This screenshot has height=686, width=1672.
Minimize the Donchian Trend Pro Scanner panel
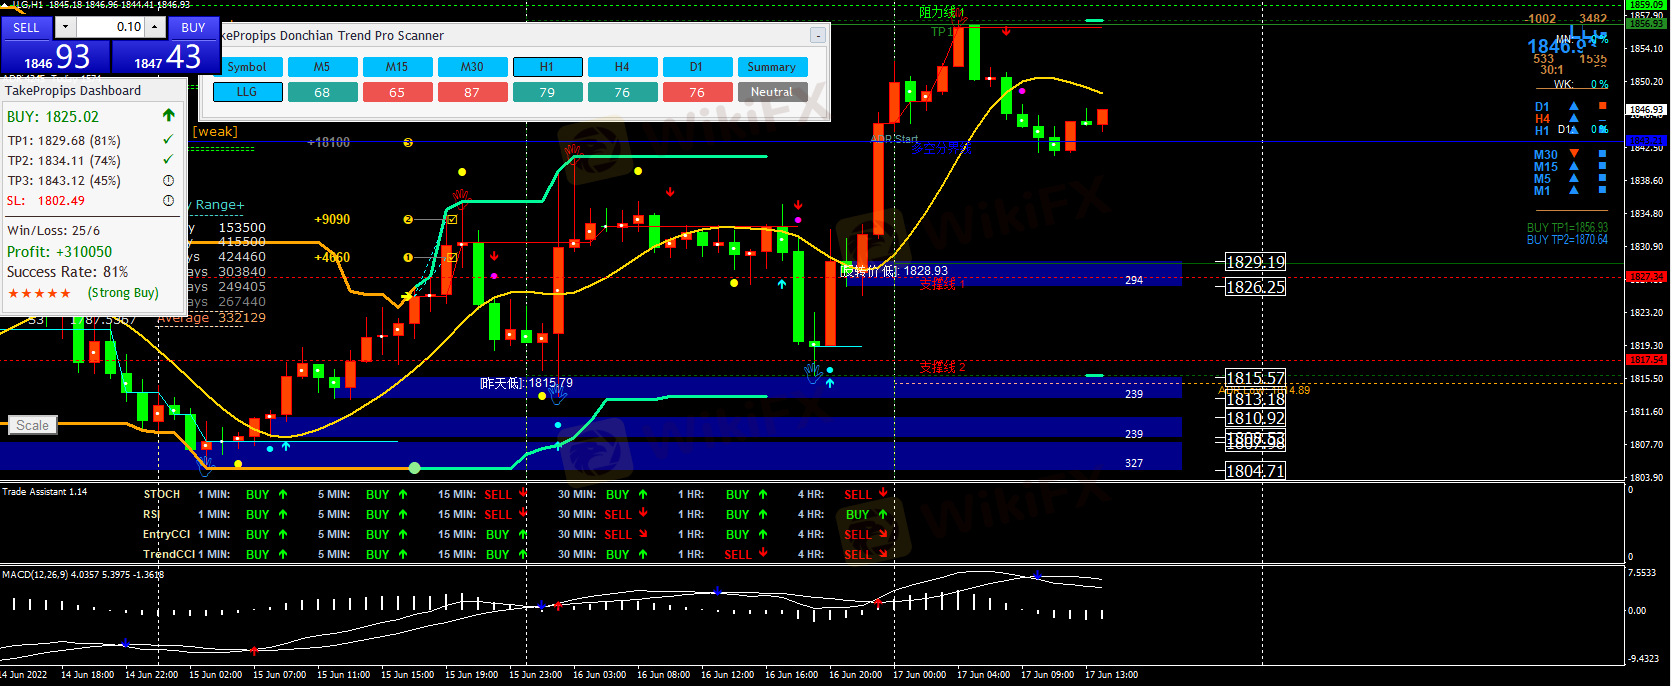tap(817, 35)
